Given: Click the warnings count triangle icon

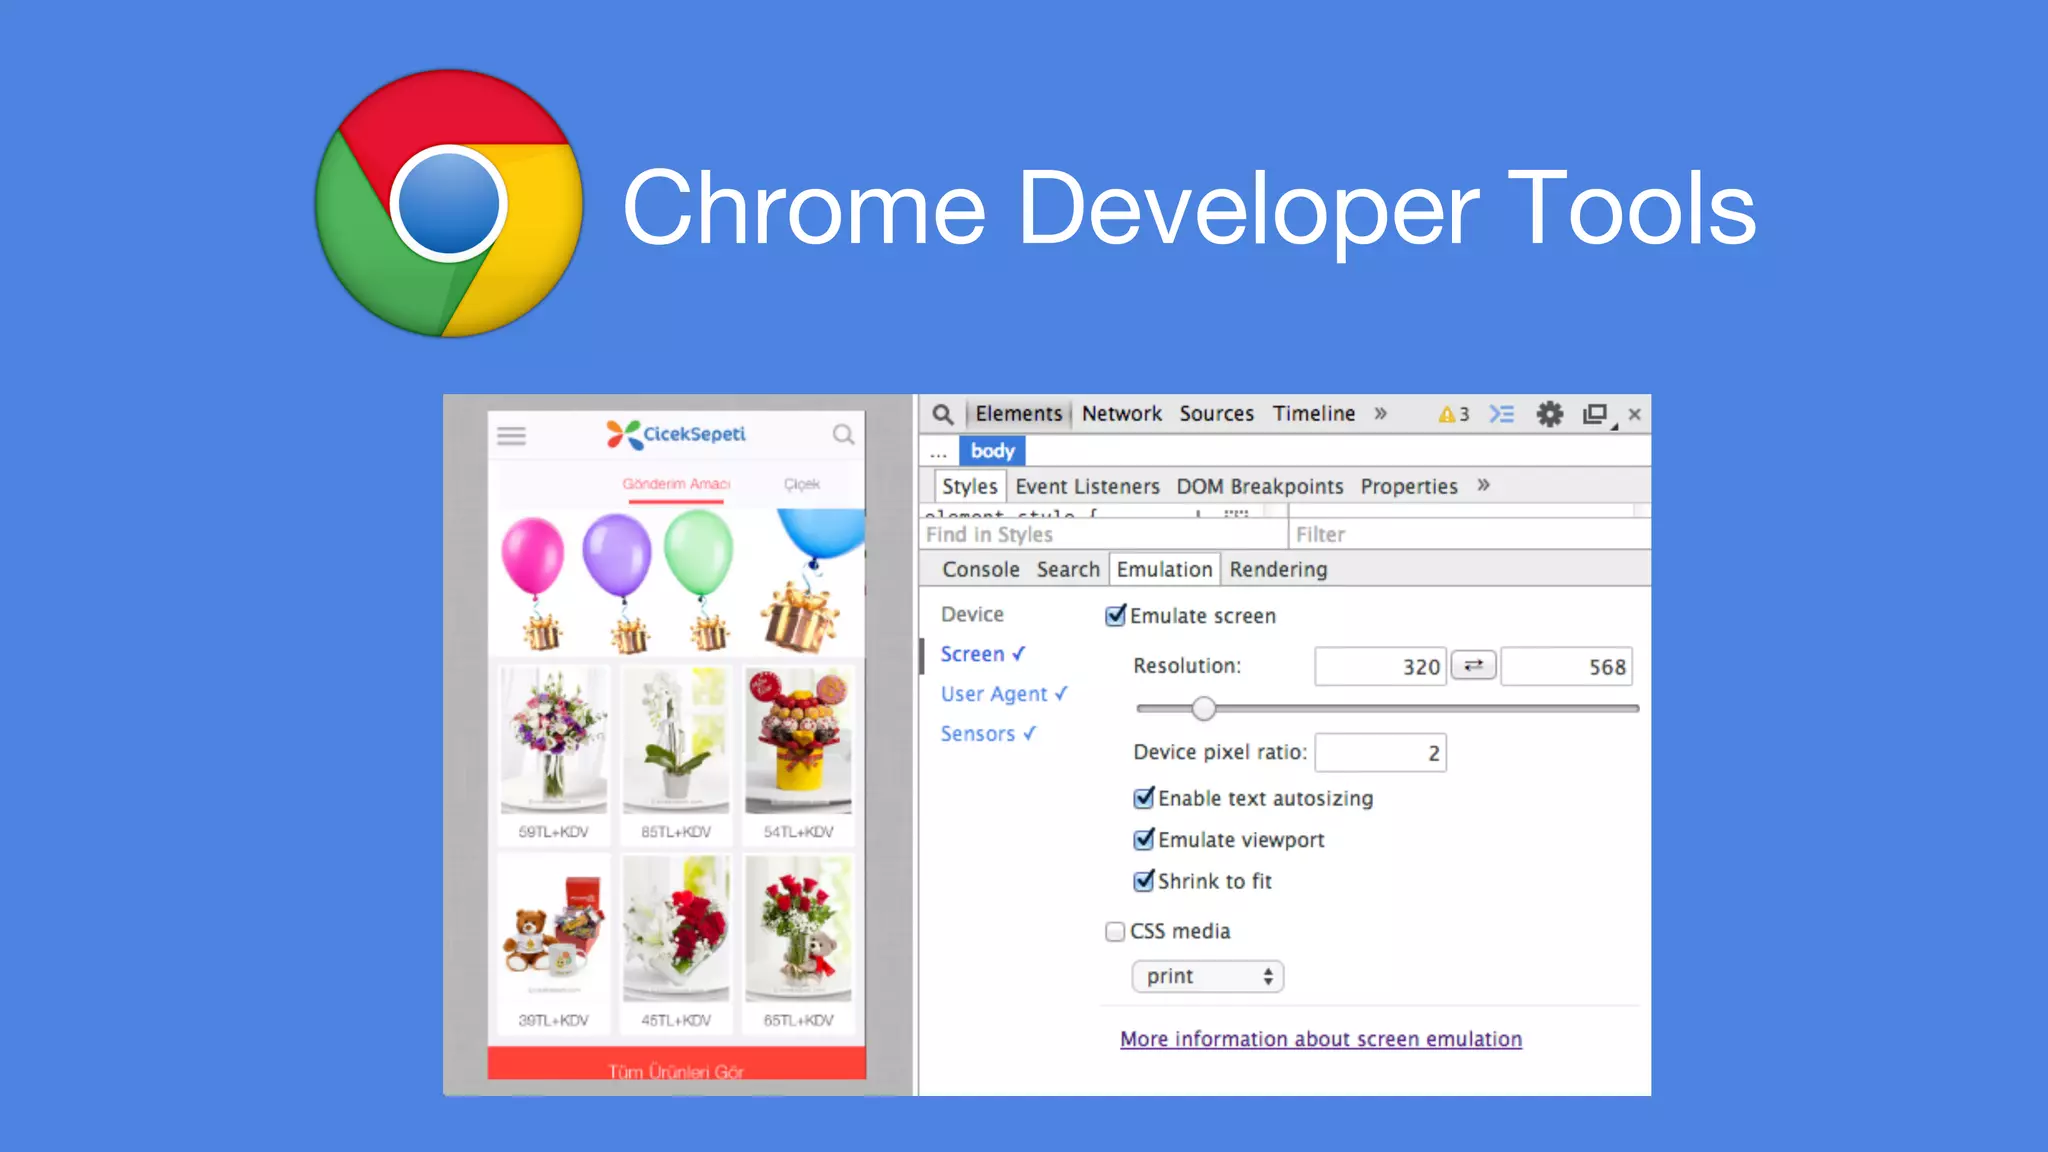Looking at the screenshot, I should [1446, 415].
